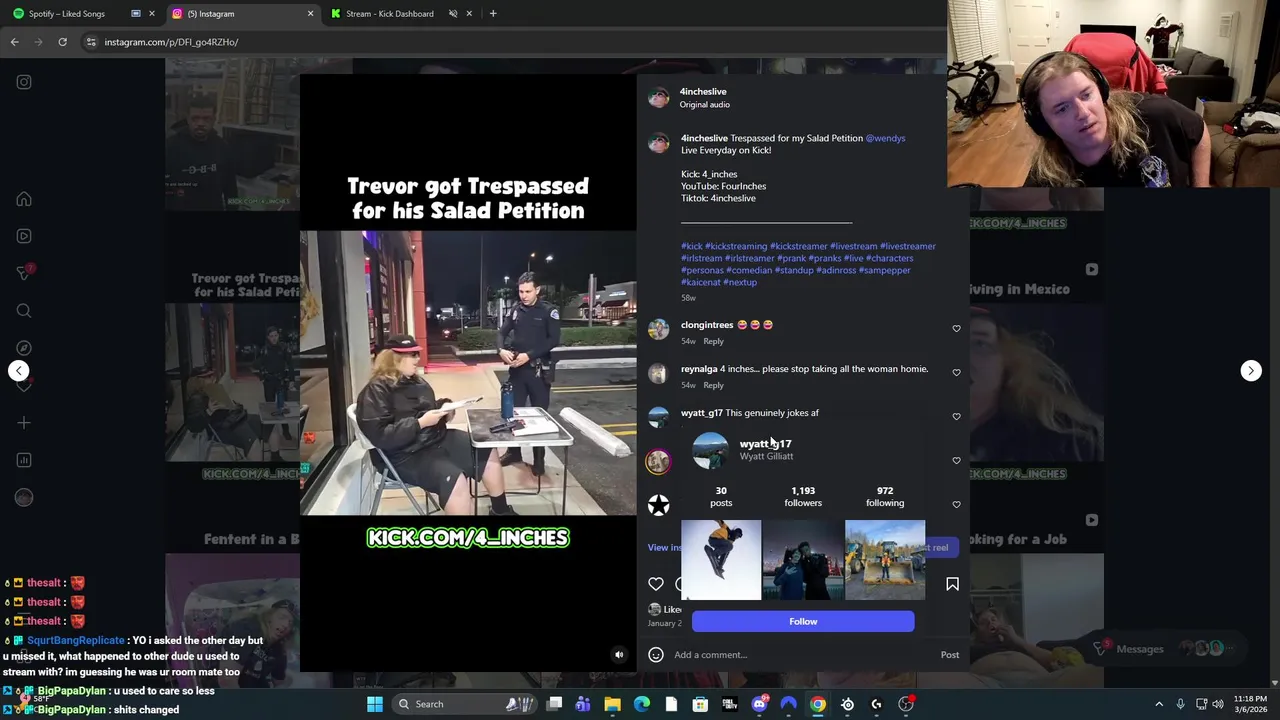Go to previous post with left arrow

[x=18, y=370]
